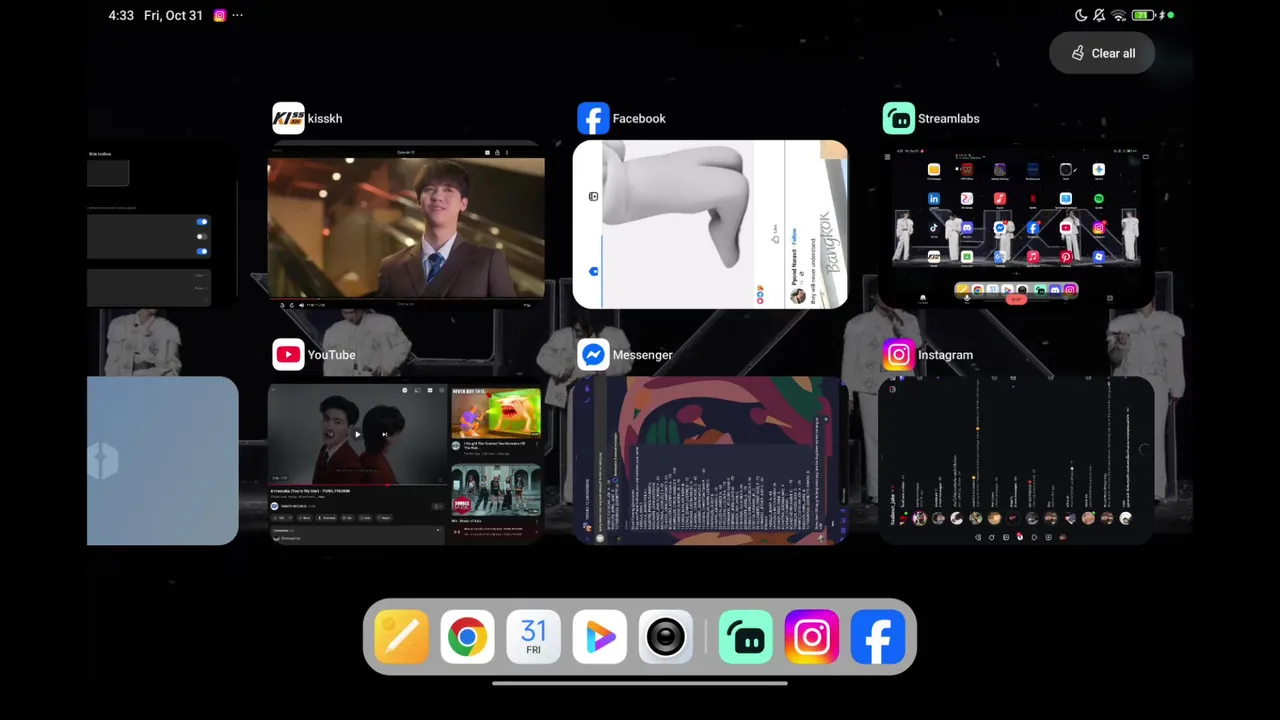The image size is (1280, 720).
Task: Tap the Do Not Disturb moon icon
Action: tap(1081, 15)
